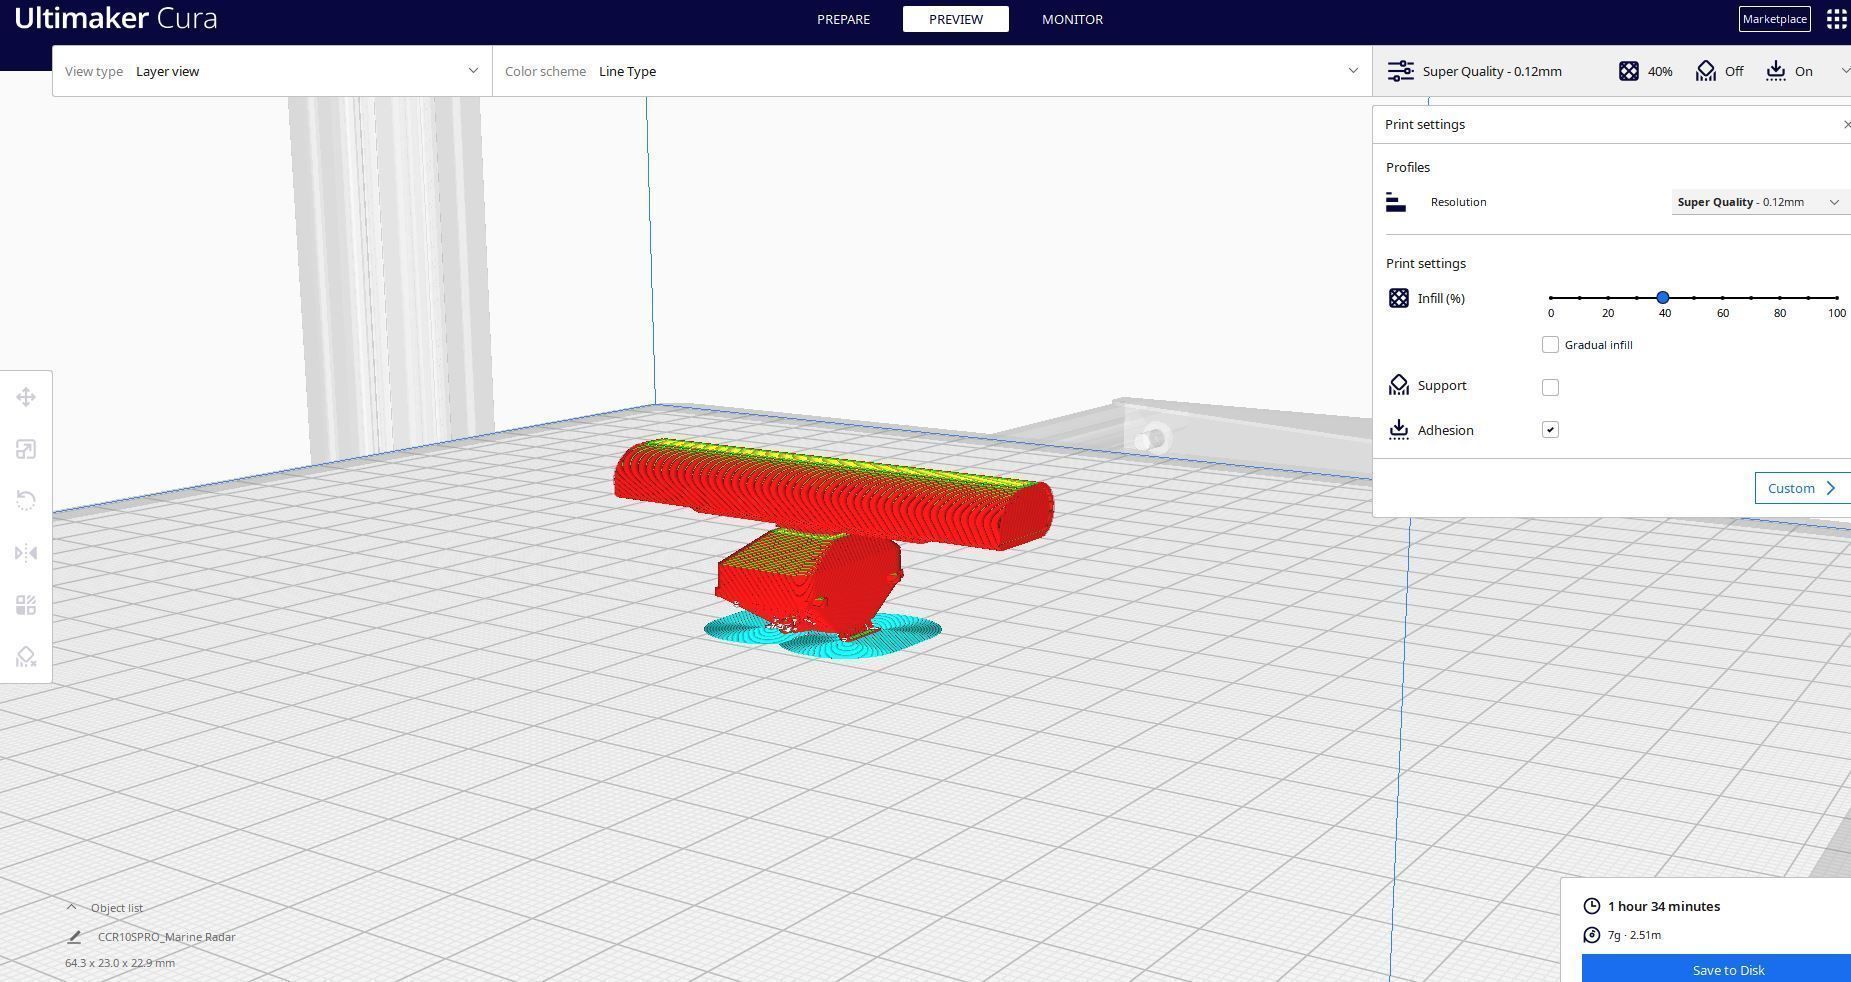Viewport: 1851px width, 982px height.
Task: Click Save to Disk
Action: (x=1716, y=969)
